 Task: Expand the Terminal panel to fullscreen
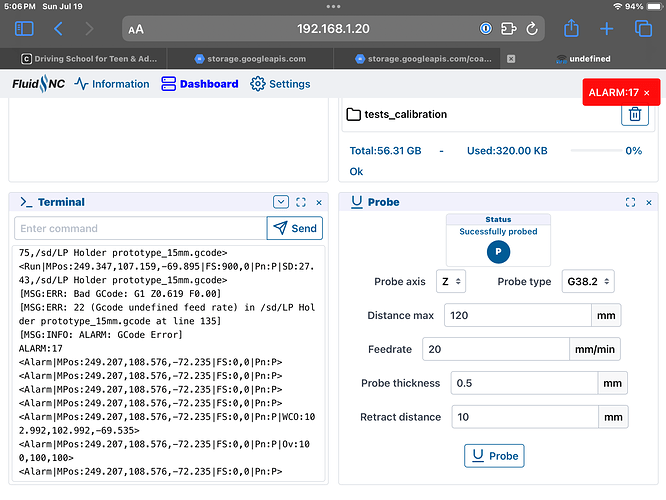[301, 202]
